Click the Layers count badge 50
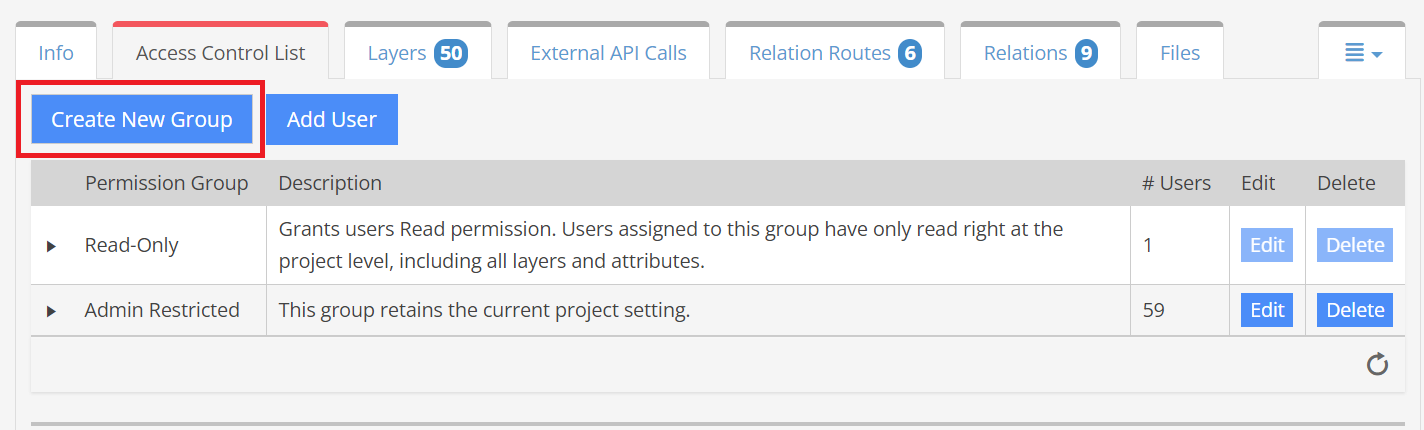The width and height of the screenshot is (1424, 430). pos(451,53)
